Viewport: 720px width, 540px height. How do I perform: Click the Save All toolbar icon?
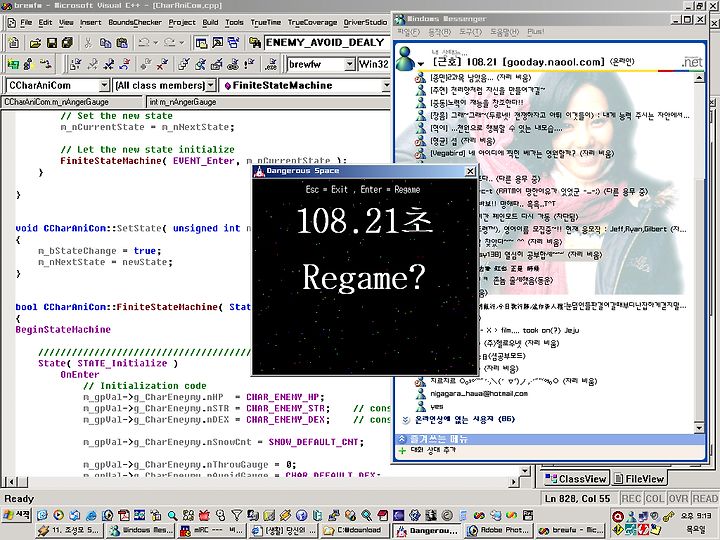click(x=68, y=43)
